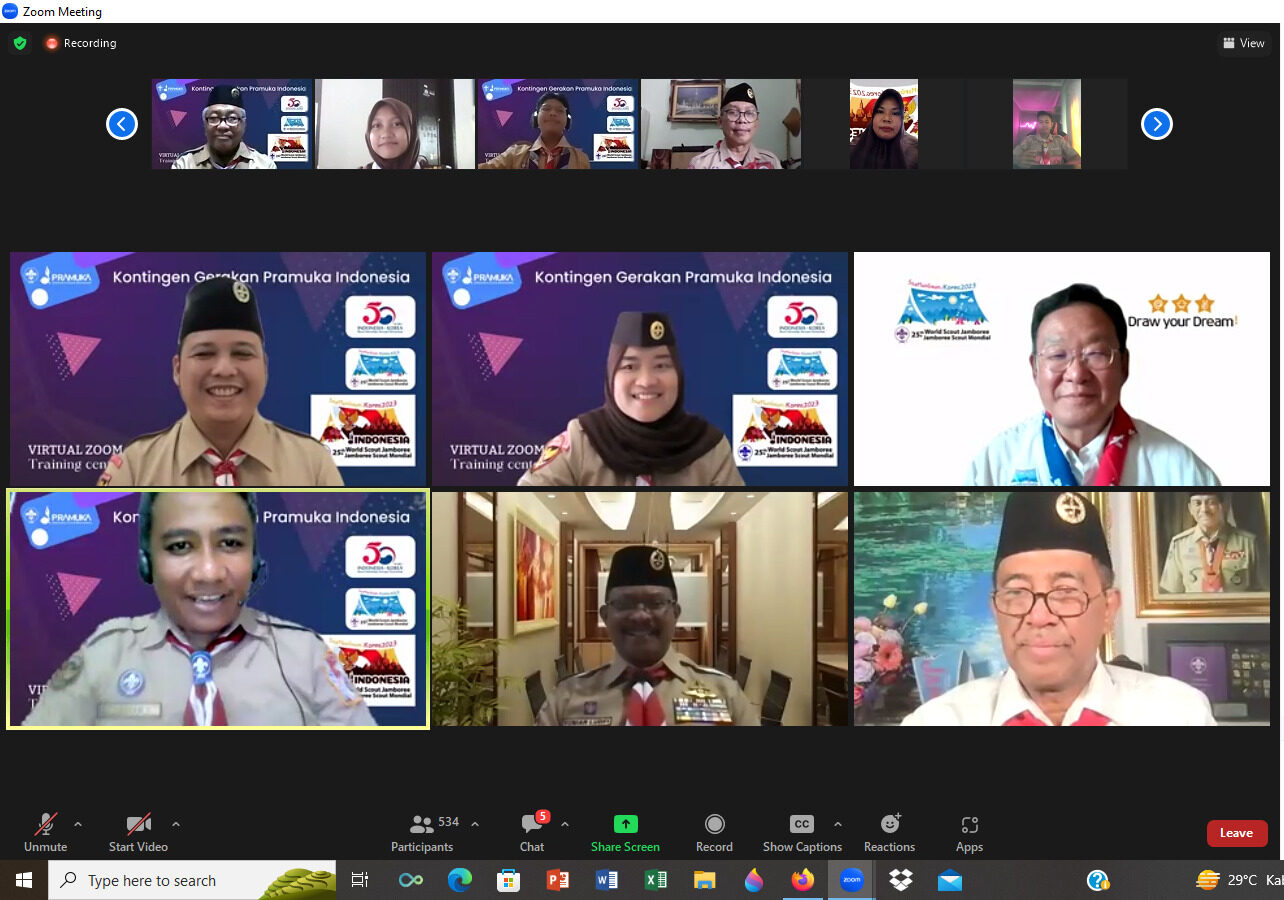Open the View layout menu

point(1243,43)
